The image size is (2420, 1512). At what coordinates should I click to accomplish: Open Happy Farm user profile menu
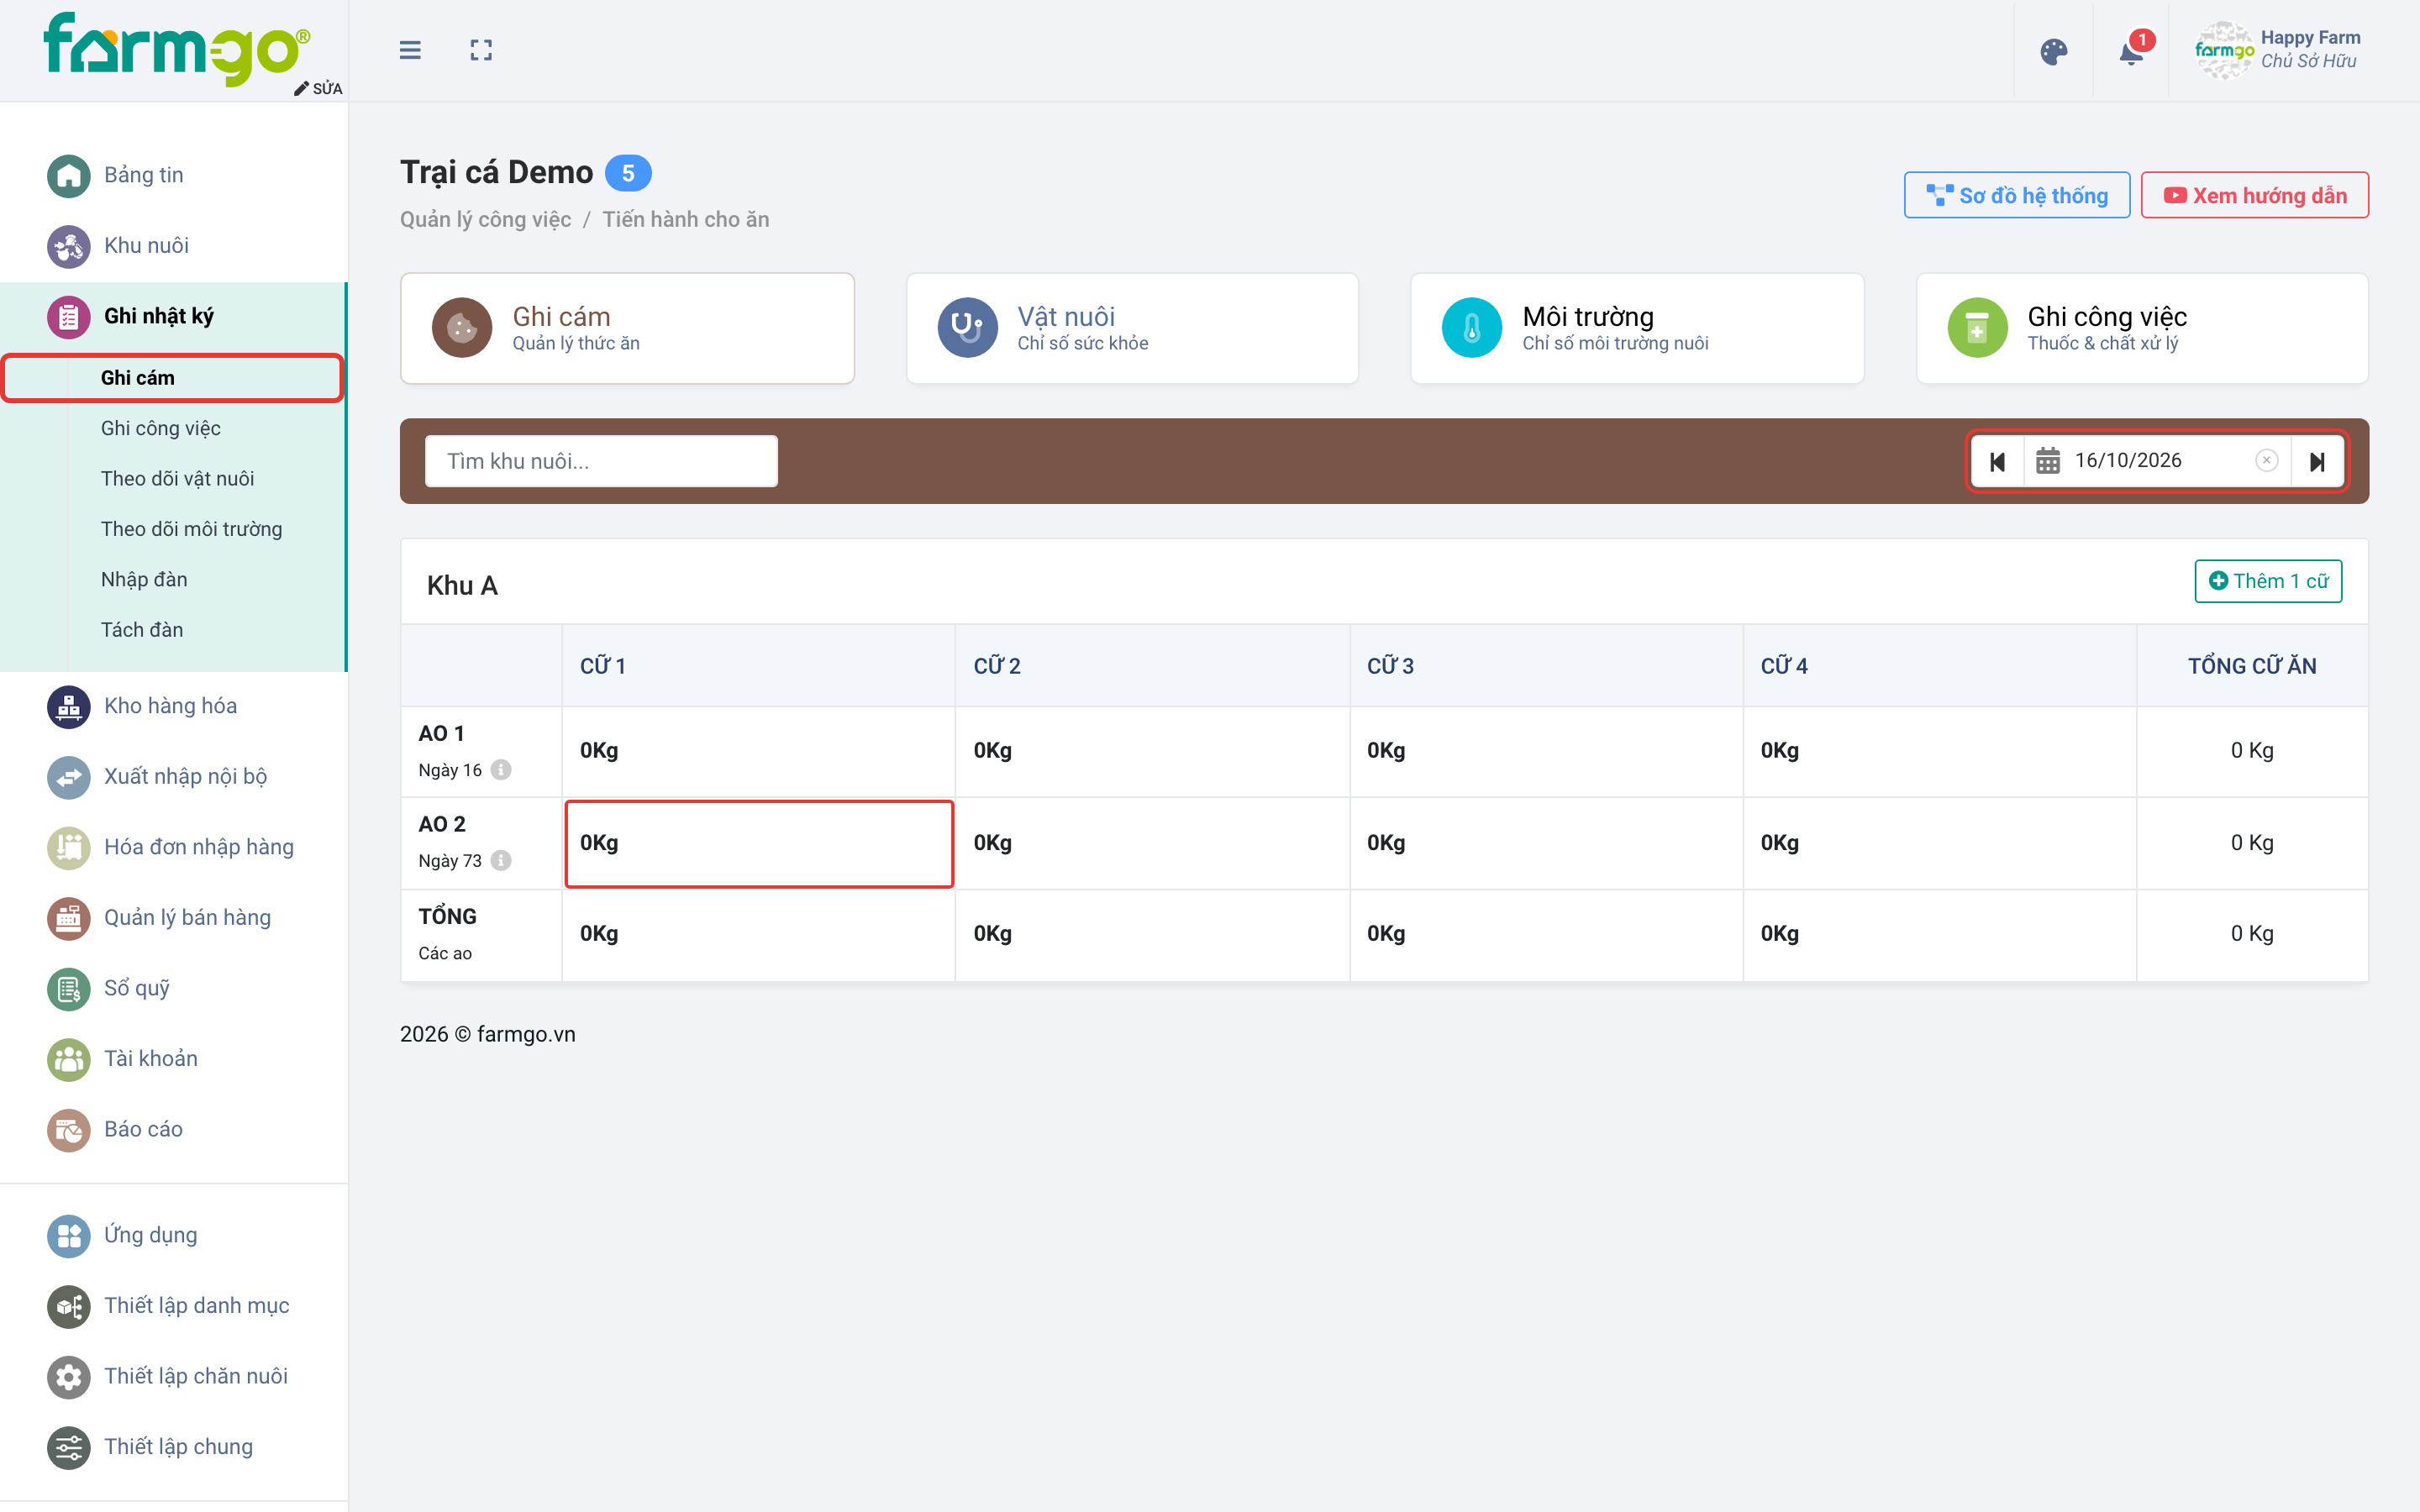(x=2277, y=50)
